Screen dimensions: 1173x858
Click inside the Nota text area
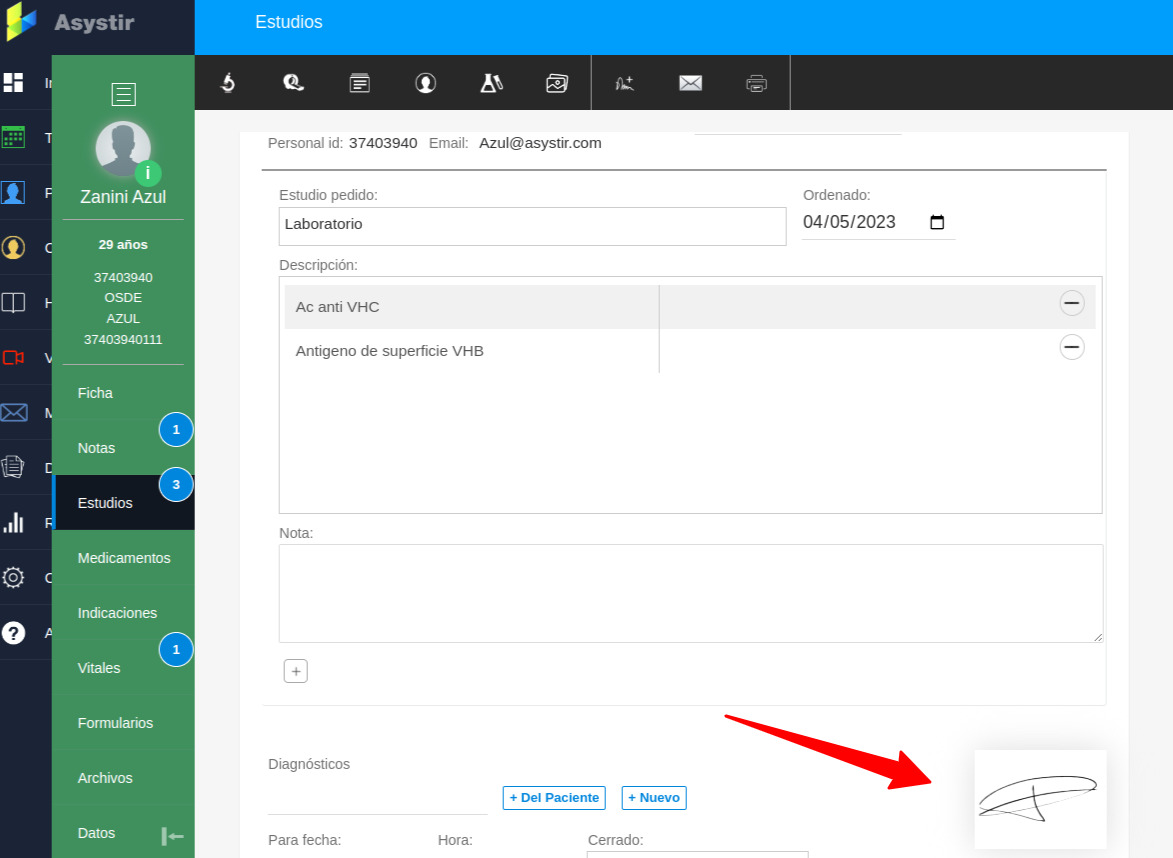pos(690,593)
